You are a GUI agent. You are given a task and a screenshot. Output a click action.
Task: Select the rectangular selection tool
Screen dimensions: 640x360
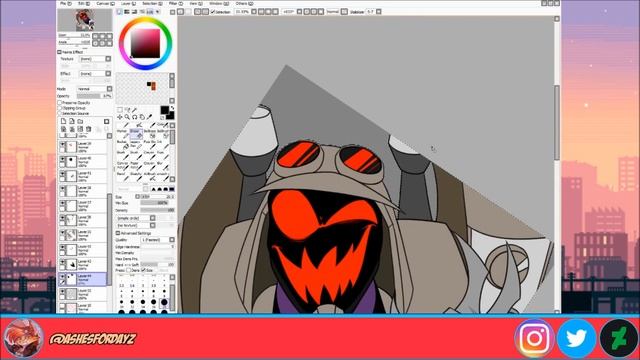(120, 110)
